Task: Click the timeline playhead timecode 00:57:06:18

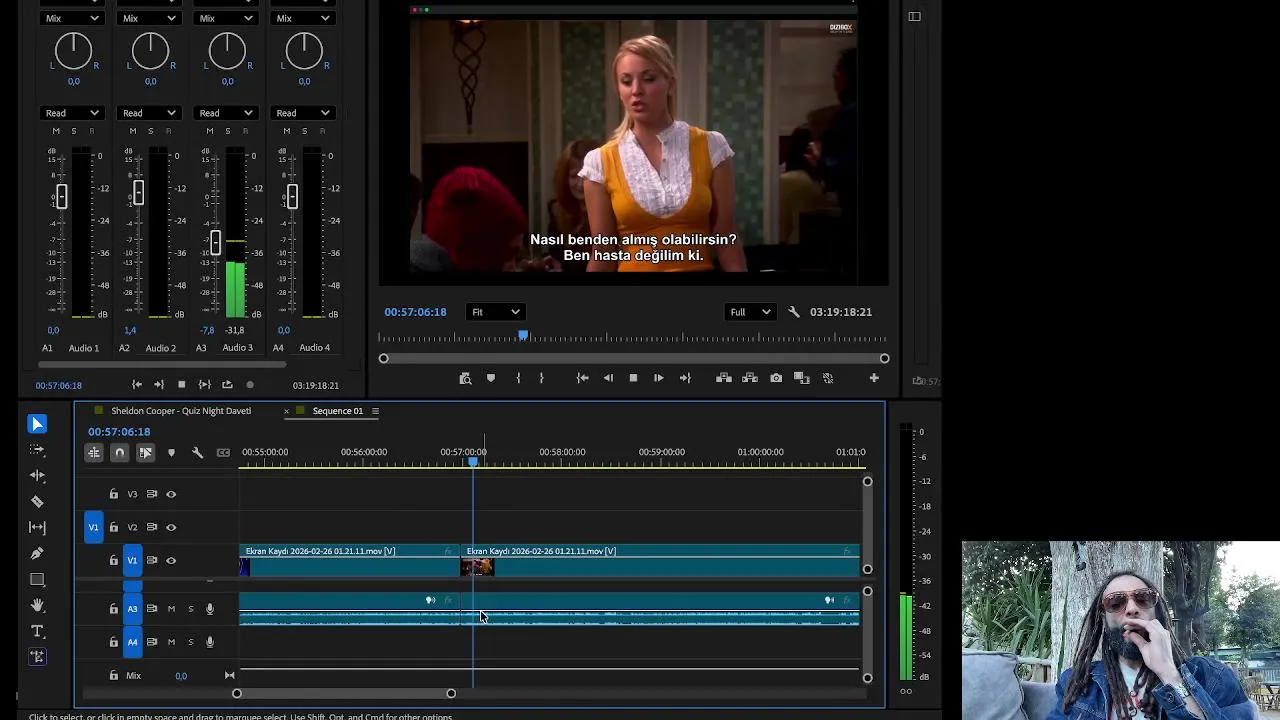Action: coord(119,432)
